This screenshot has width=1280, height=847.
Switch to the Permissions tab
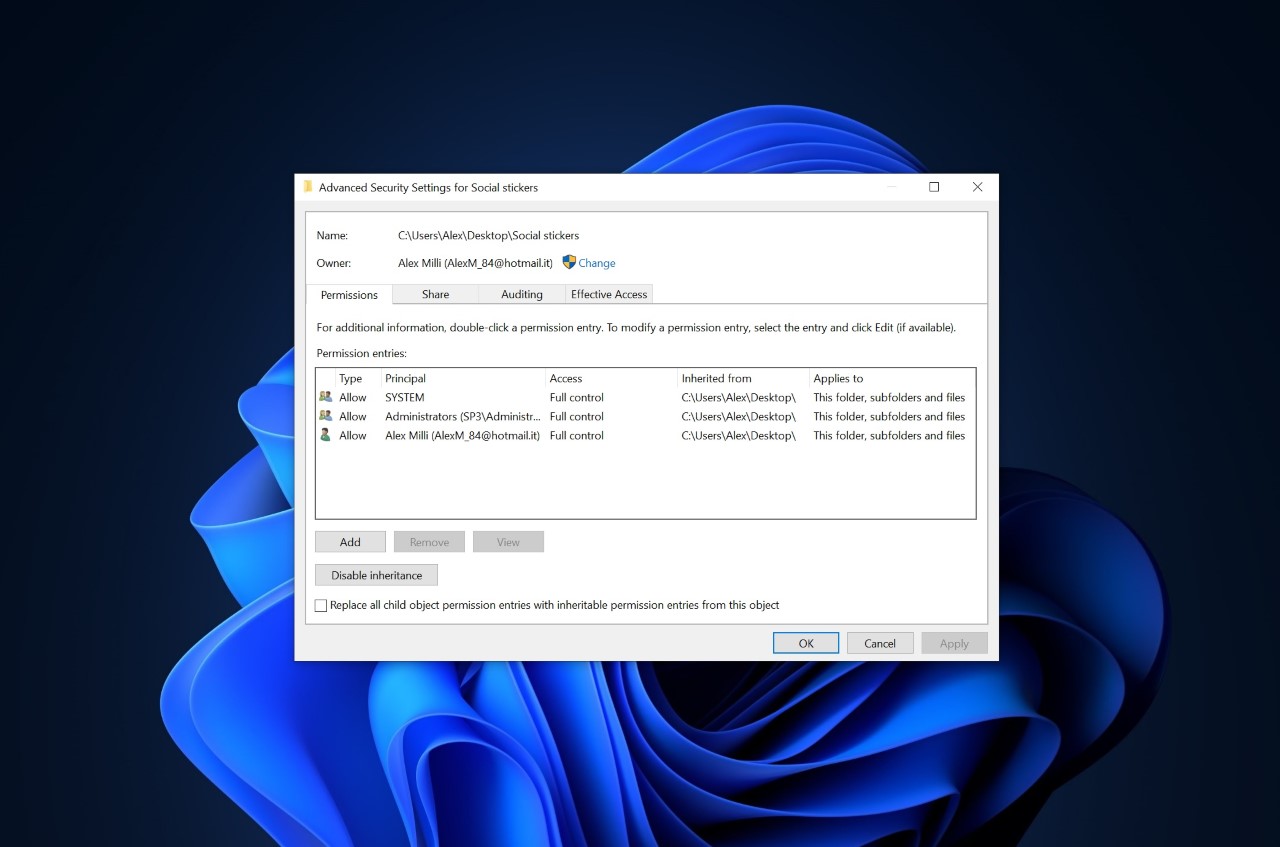[349, 295]
